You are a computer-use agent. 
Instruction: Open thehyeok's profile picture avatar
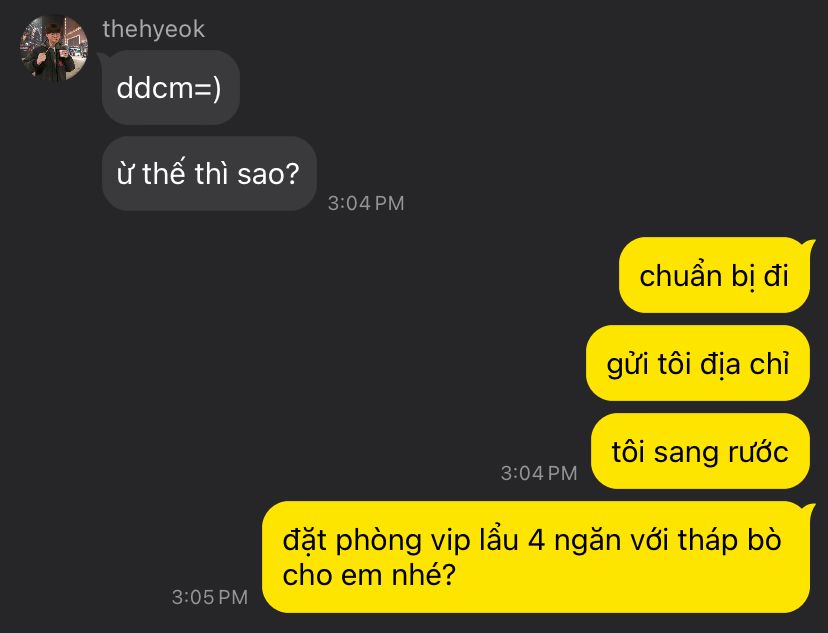54,49
